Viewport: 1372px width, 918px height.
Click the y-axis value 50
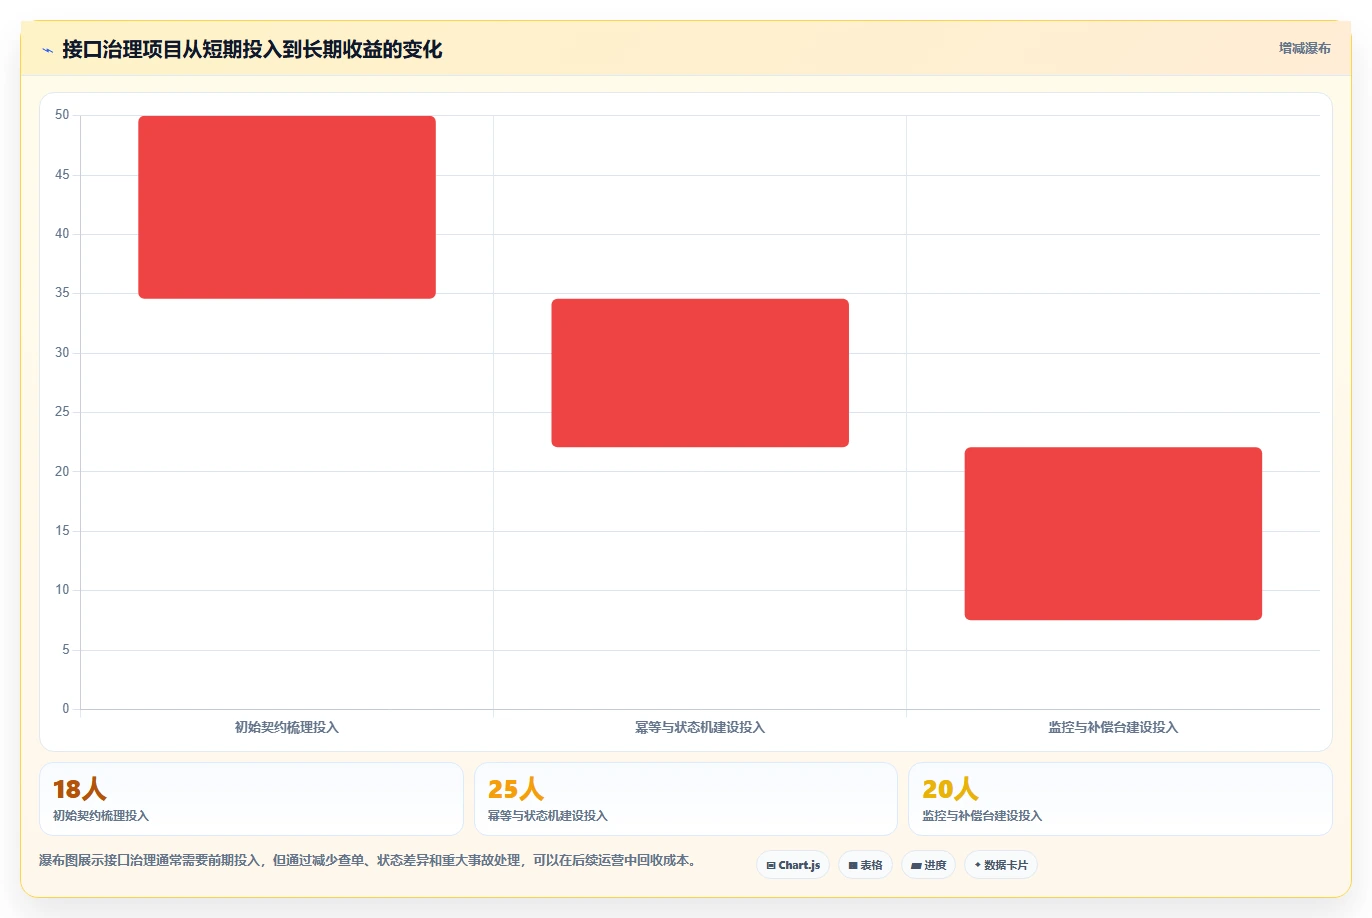[62, 115]
